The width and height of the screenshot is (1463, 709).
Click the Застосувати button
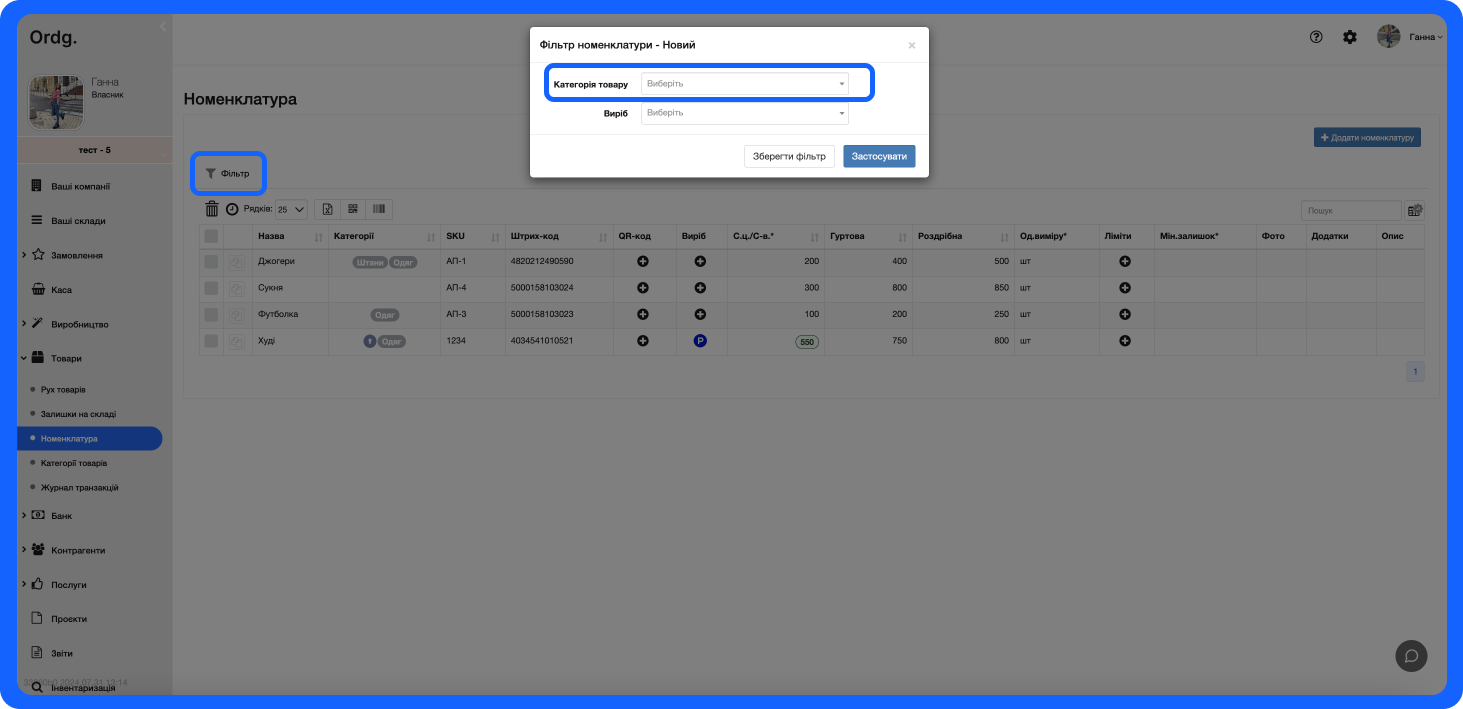(878, 157)
